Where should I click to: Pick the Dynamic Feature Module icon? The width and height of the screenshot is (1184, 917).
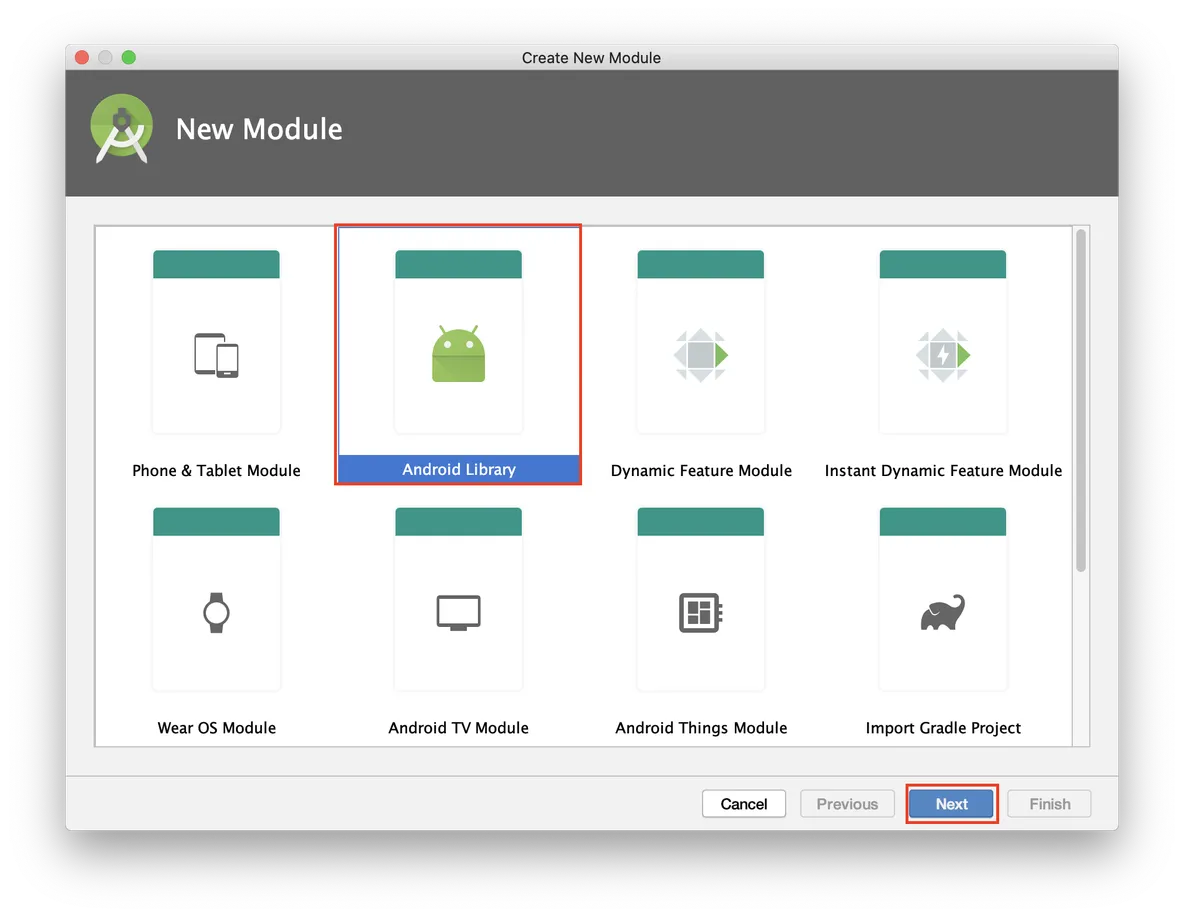pyautogui.click(x=701, y=355)
